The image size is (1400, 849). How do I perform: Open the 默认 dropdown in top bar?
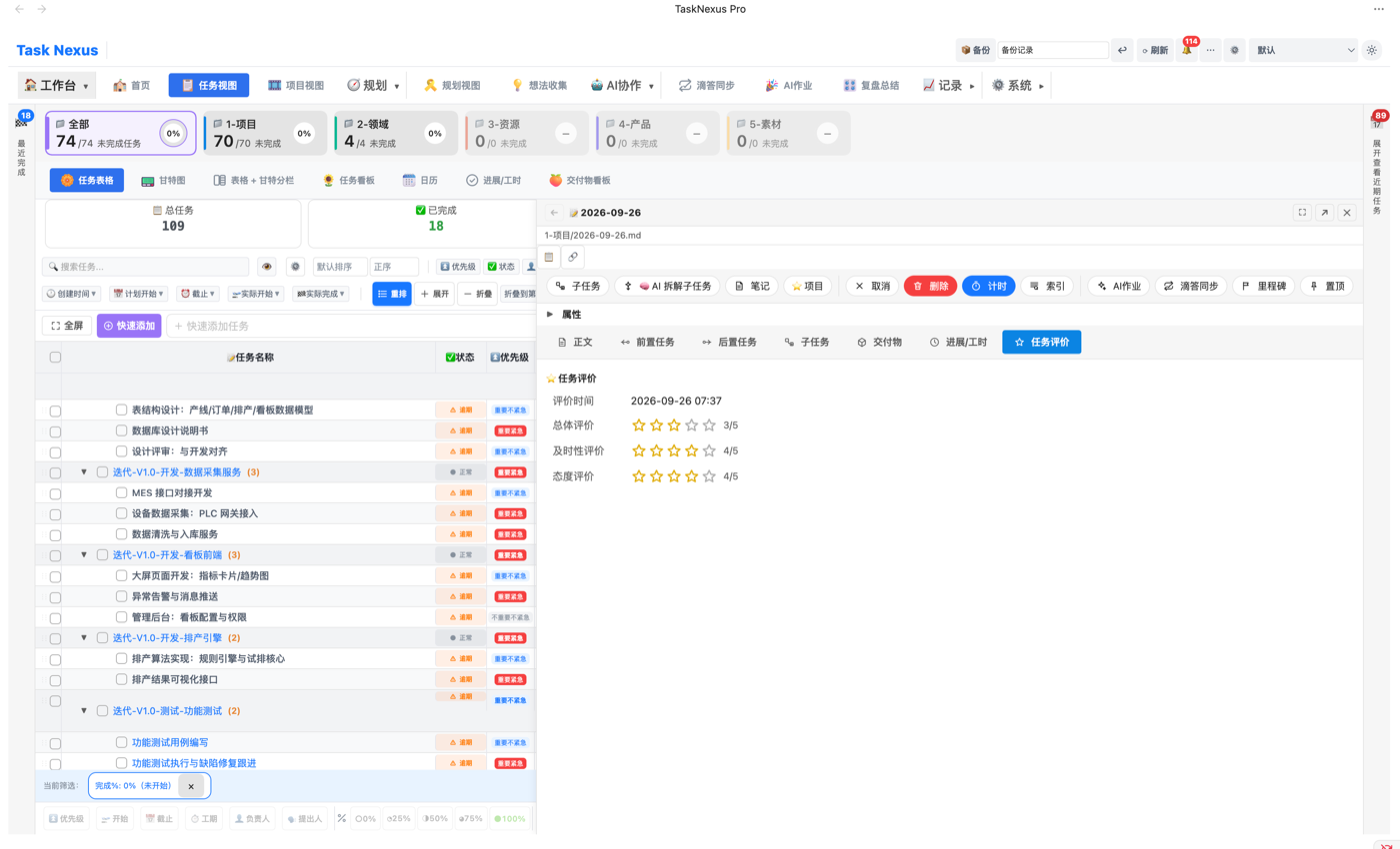coord(1303,50)
